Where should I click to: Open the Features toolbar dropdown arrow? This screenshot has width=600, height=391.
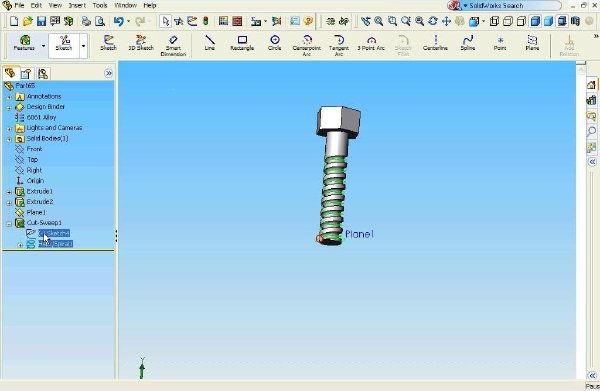pyautogui.click(x=43, y=46)
